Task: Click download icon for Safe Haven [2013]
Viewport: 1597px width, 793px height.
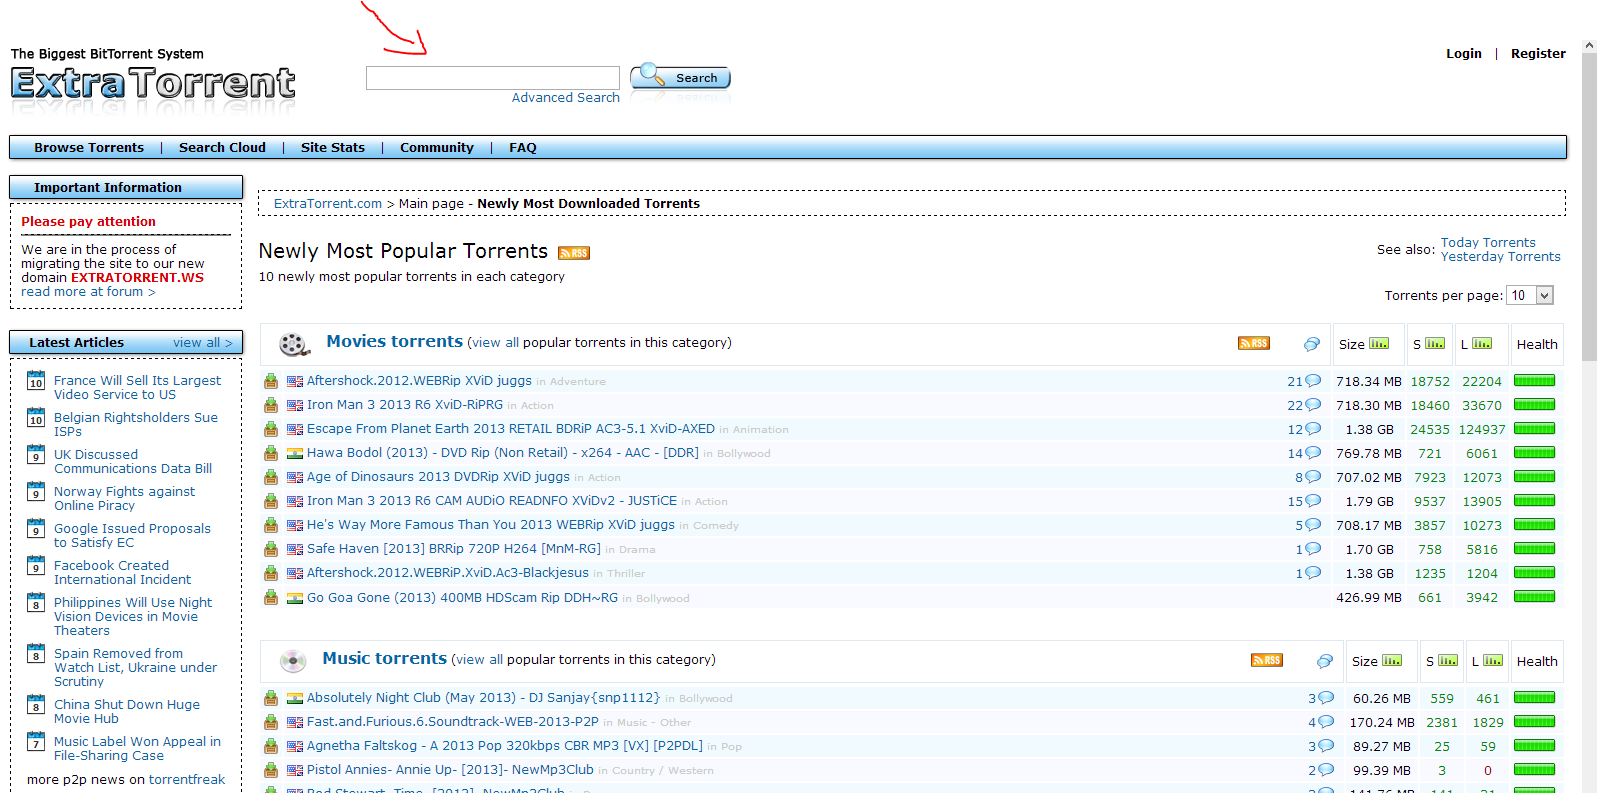Action: pos(271,549)
